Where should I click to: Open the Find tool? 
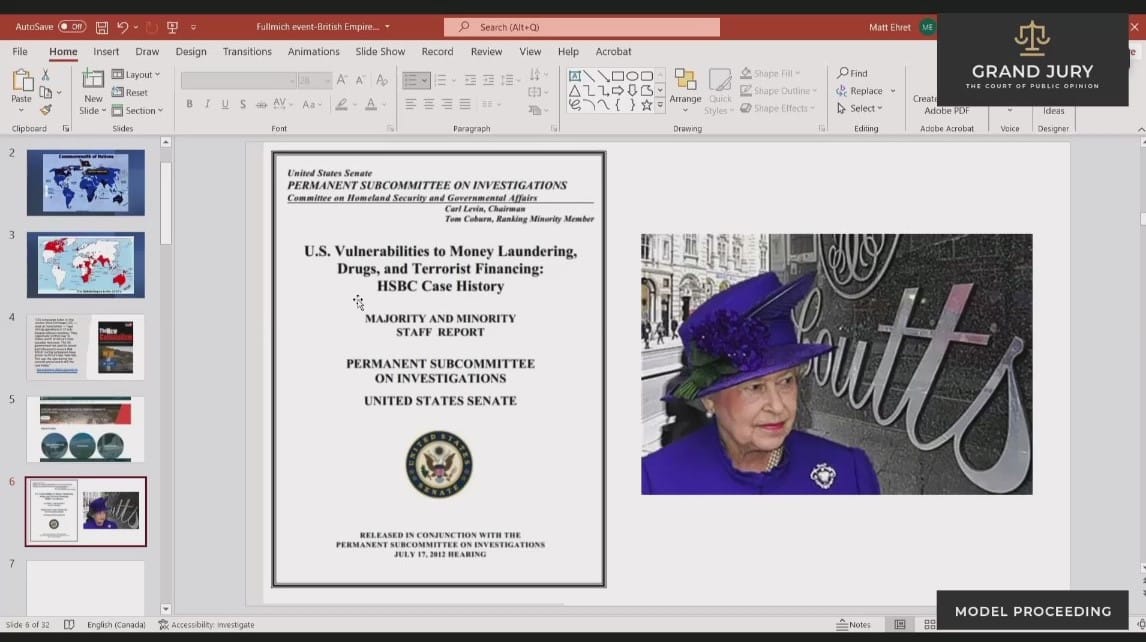[x=853, y=73]
